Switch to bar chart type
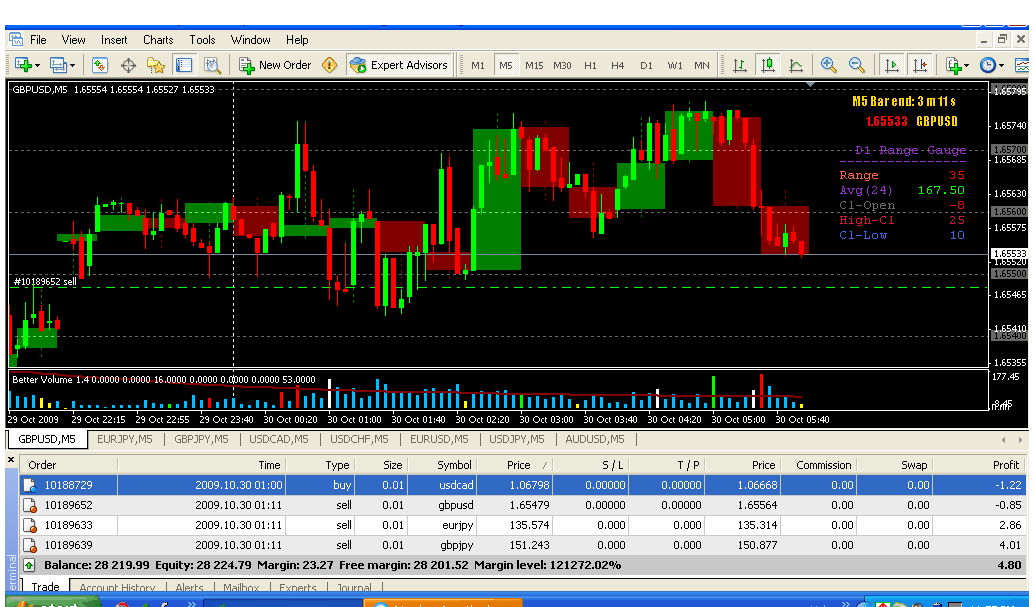This screenshot has width=1034, height=607. [740, 65]
